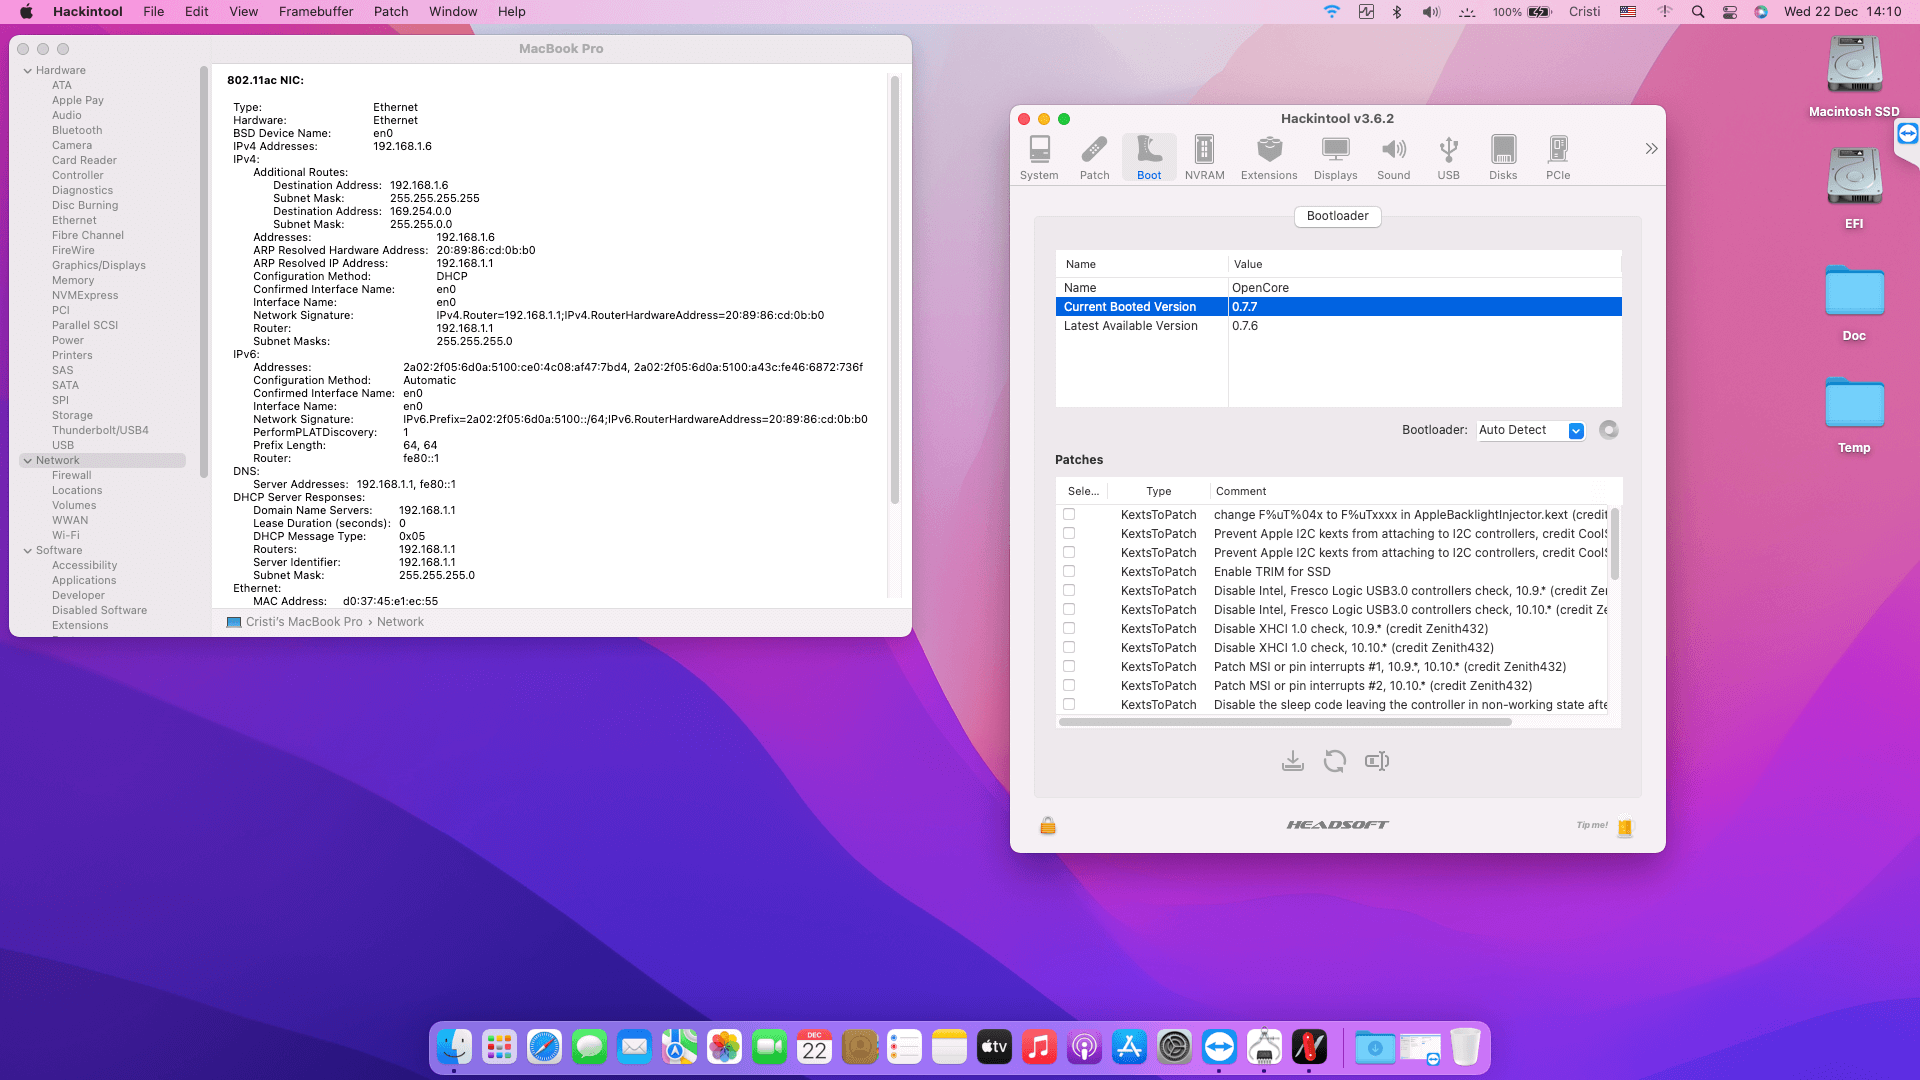
Task: Select the Current Booted Version row
Action: click(1338, 307)
